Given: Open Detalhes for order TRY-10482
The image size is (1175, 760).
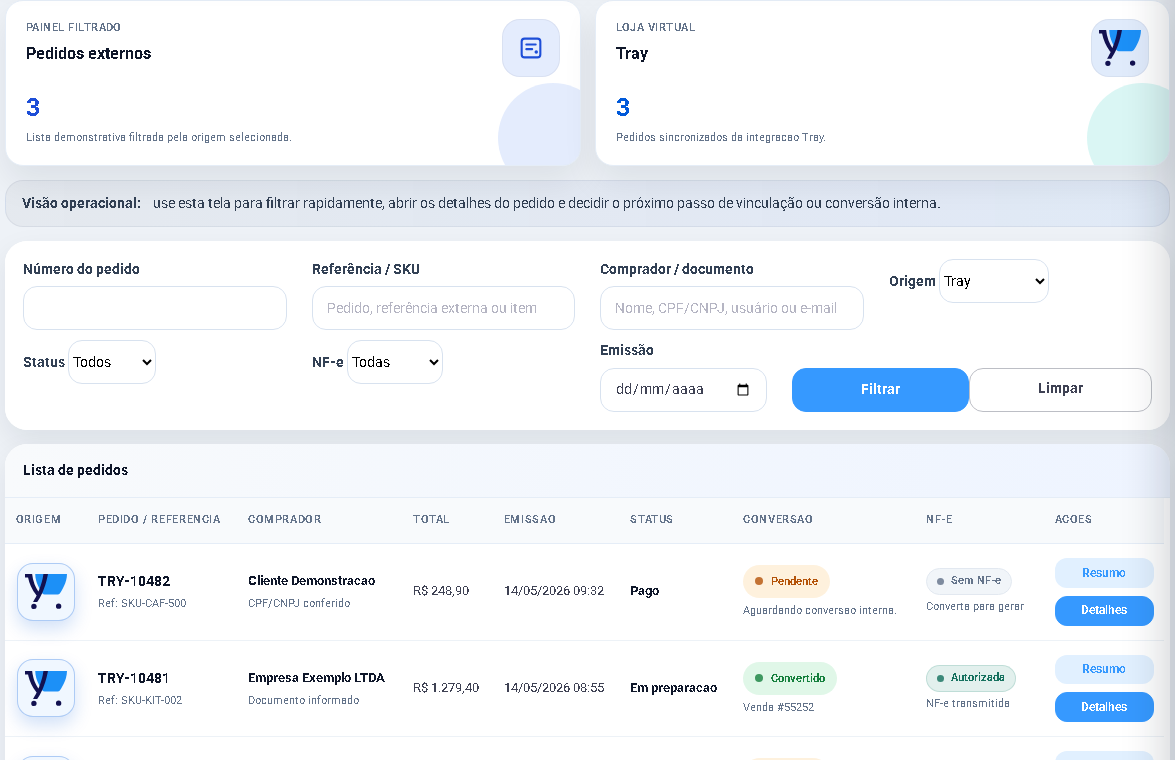Looking at the screenshot, I should tap(1104, 610).
